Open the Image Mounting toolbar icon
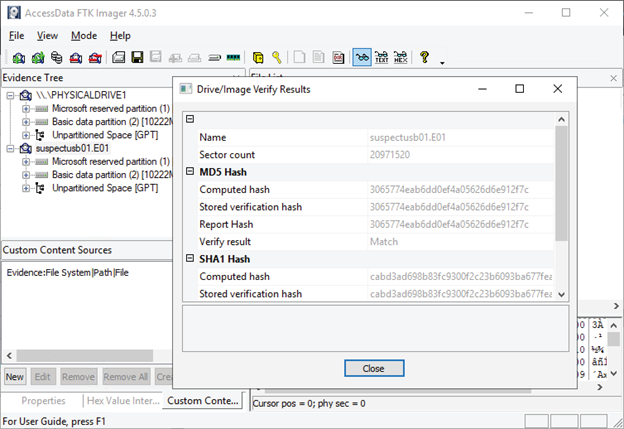 (57, 58)
